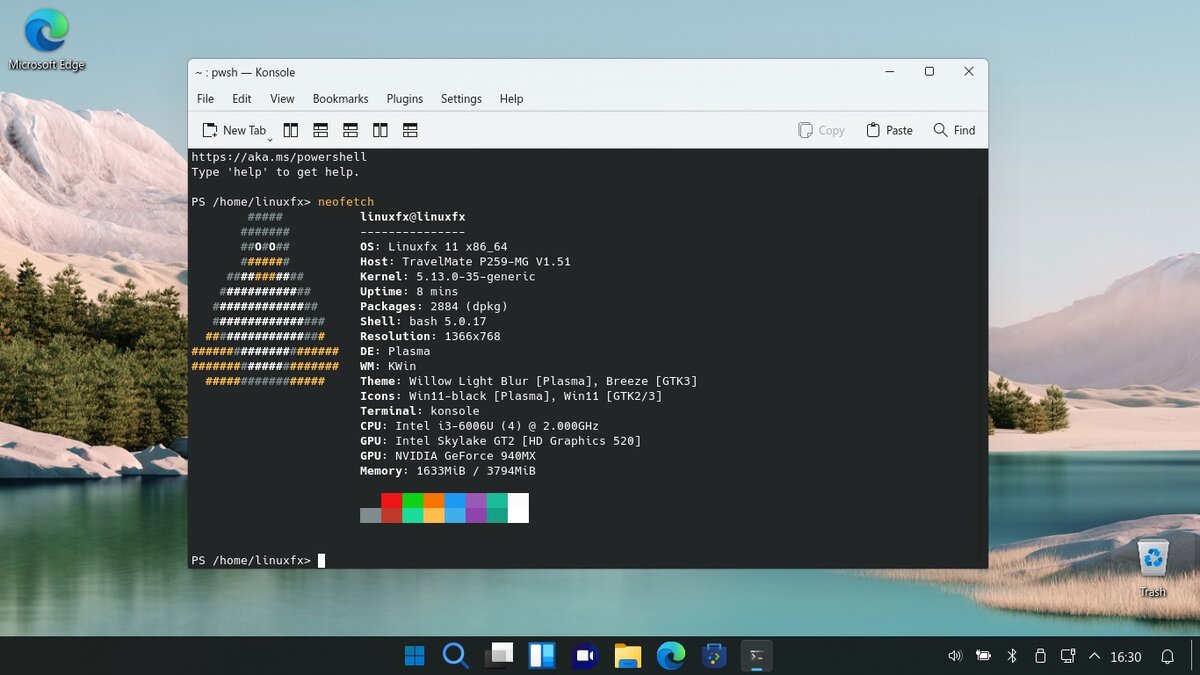This screenshot has width=1200, height=675.
Task: Click the Copy toolbar button
Action: tap(822, 130)
